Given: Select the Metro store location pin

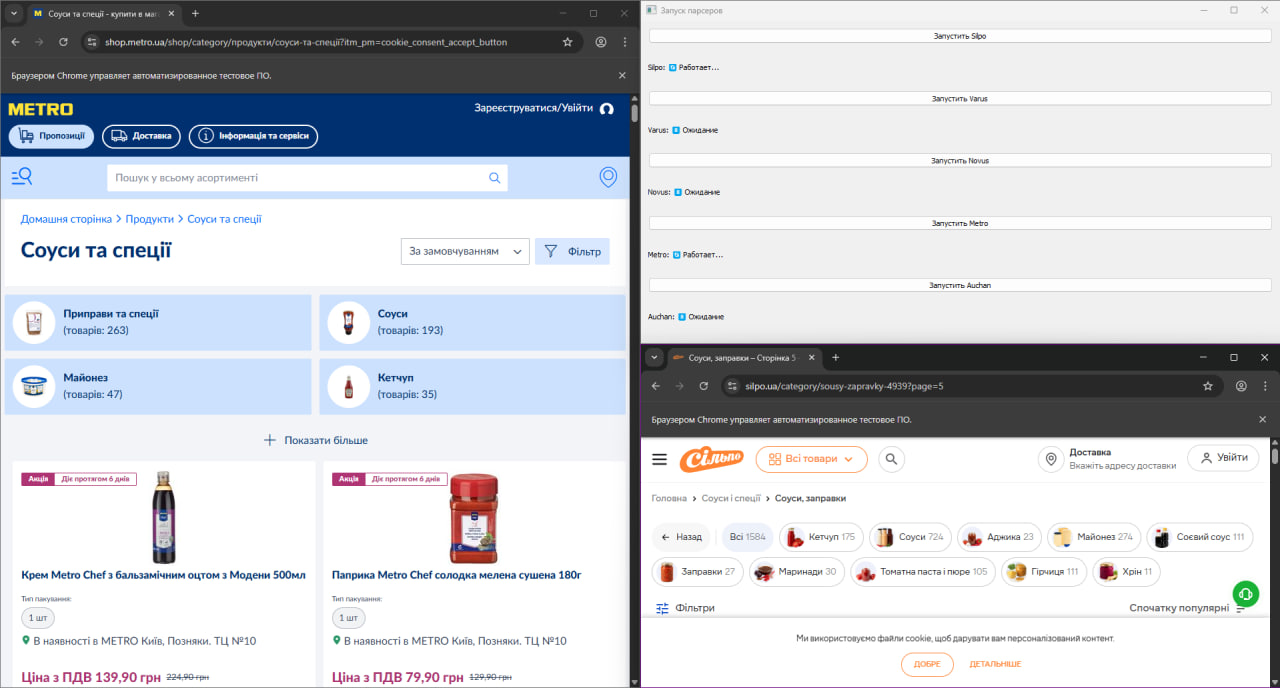Looking at the screenshot, I should pos(608,177).
